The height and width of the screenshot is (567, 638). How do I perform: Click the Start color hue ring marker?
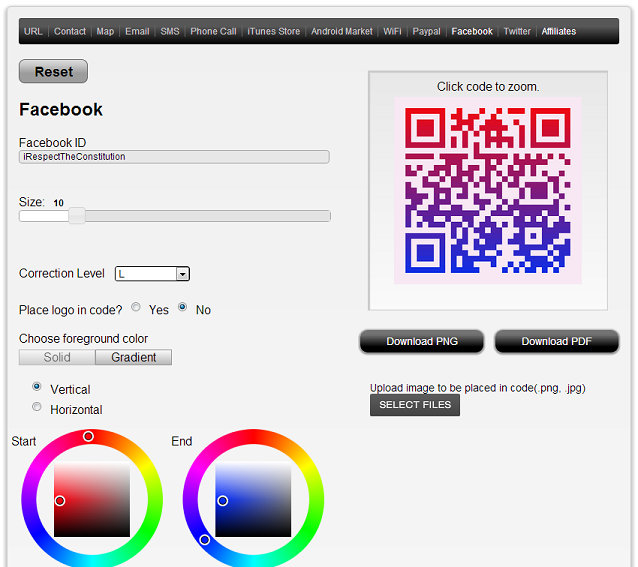[x=88, y=436]
